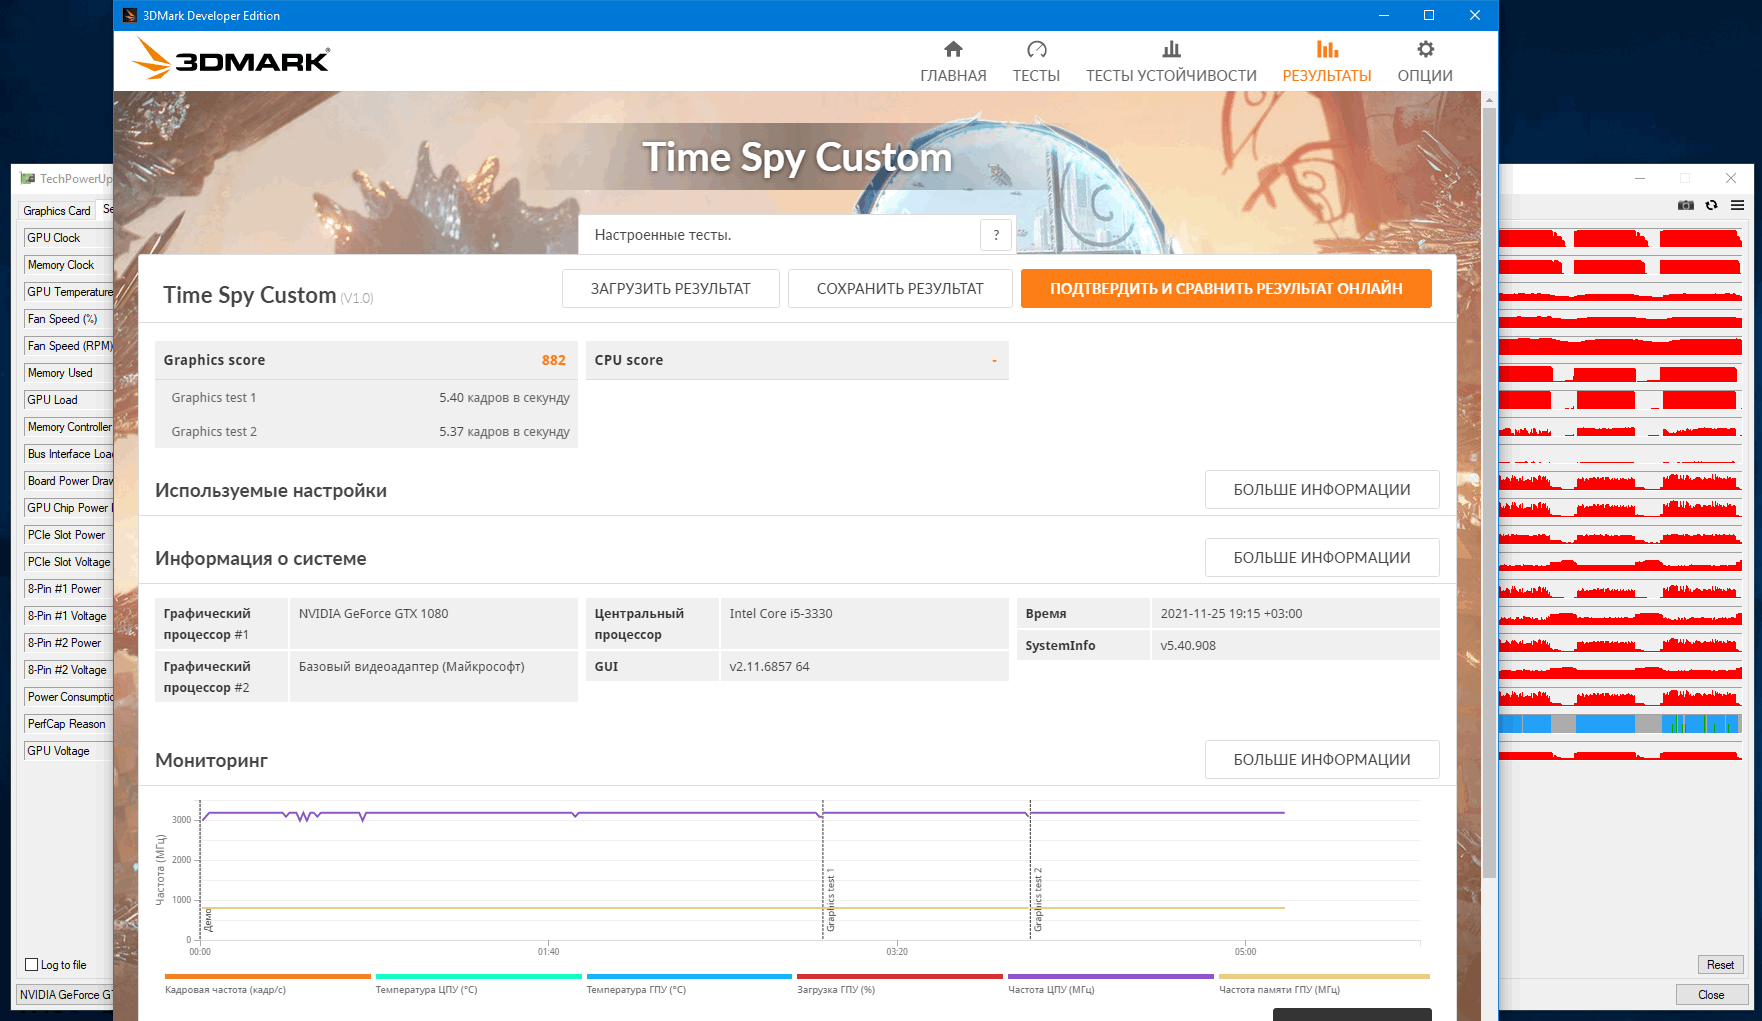Click ЗАГРУЗИТЬ РЕЗУЛЬТАТ button

[670, 288]
